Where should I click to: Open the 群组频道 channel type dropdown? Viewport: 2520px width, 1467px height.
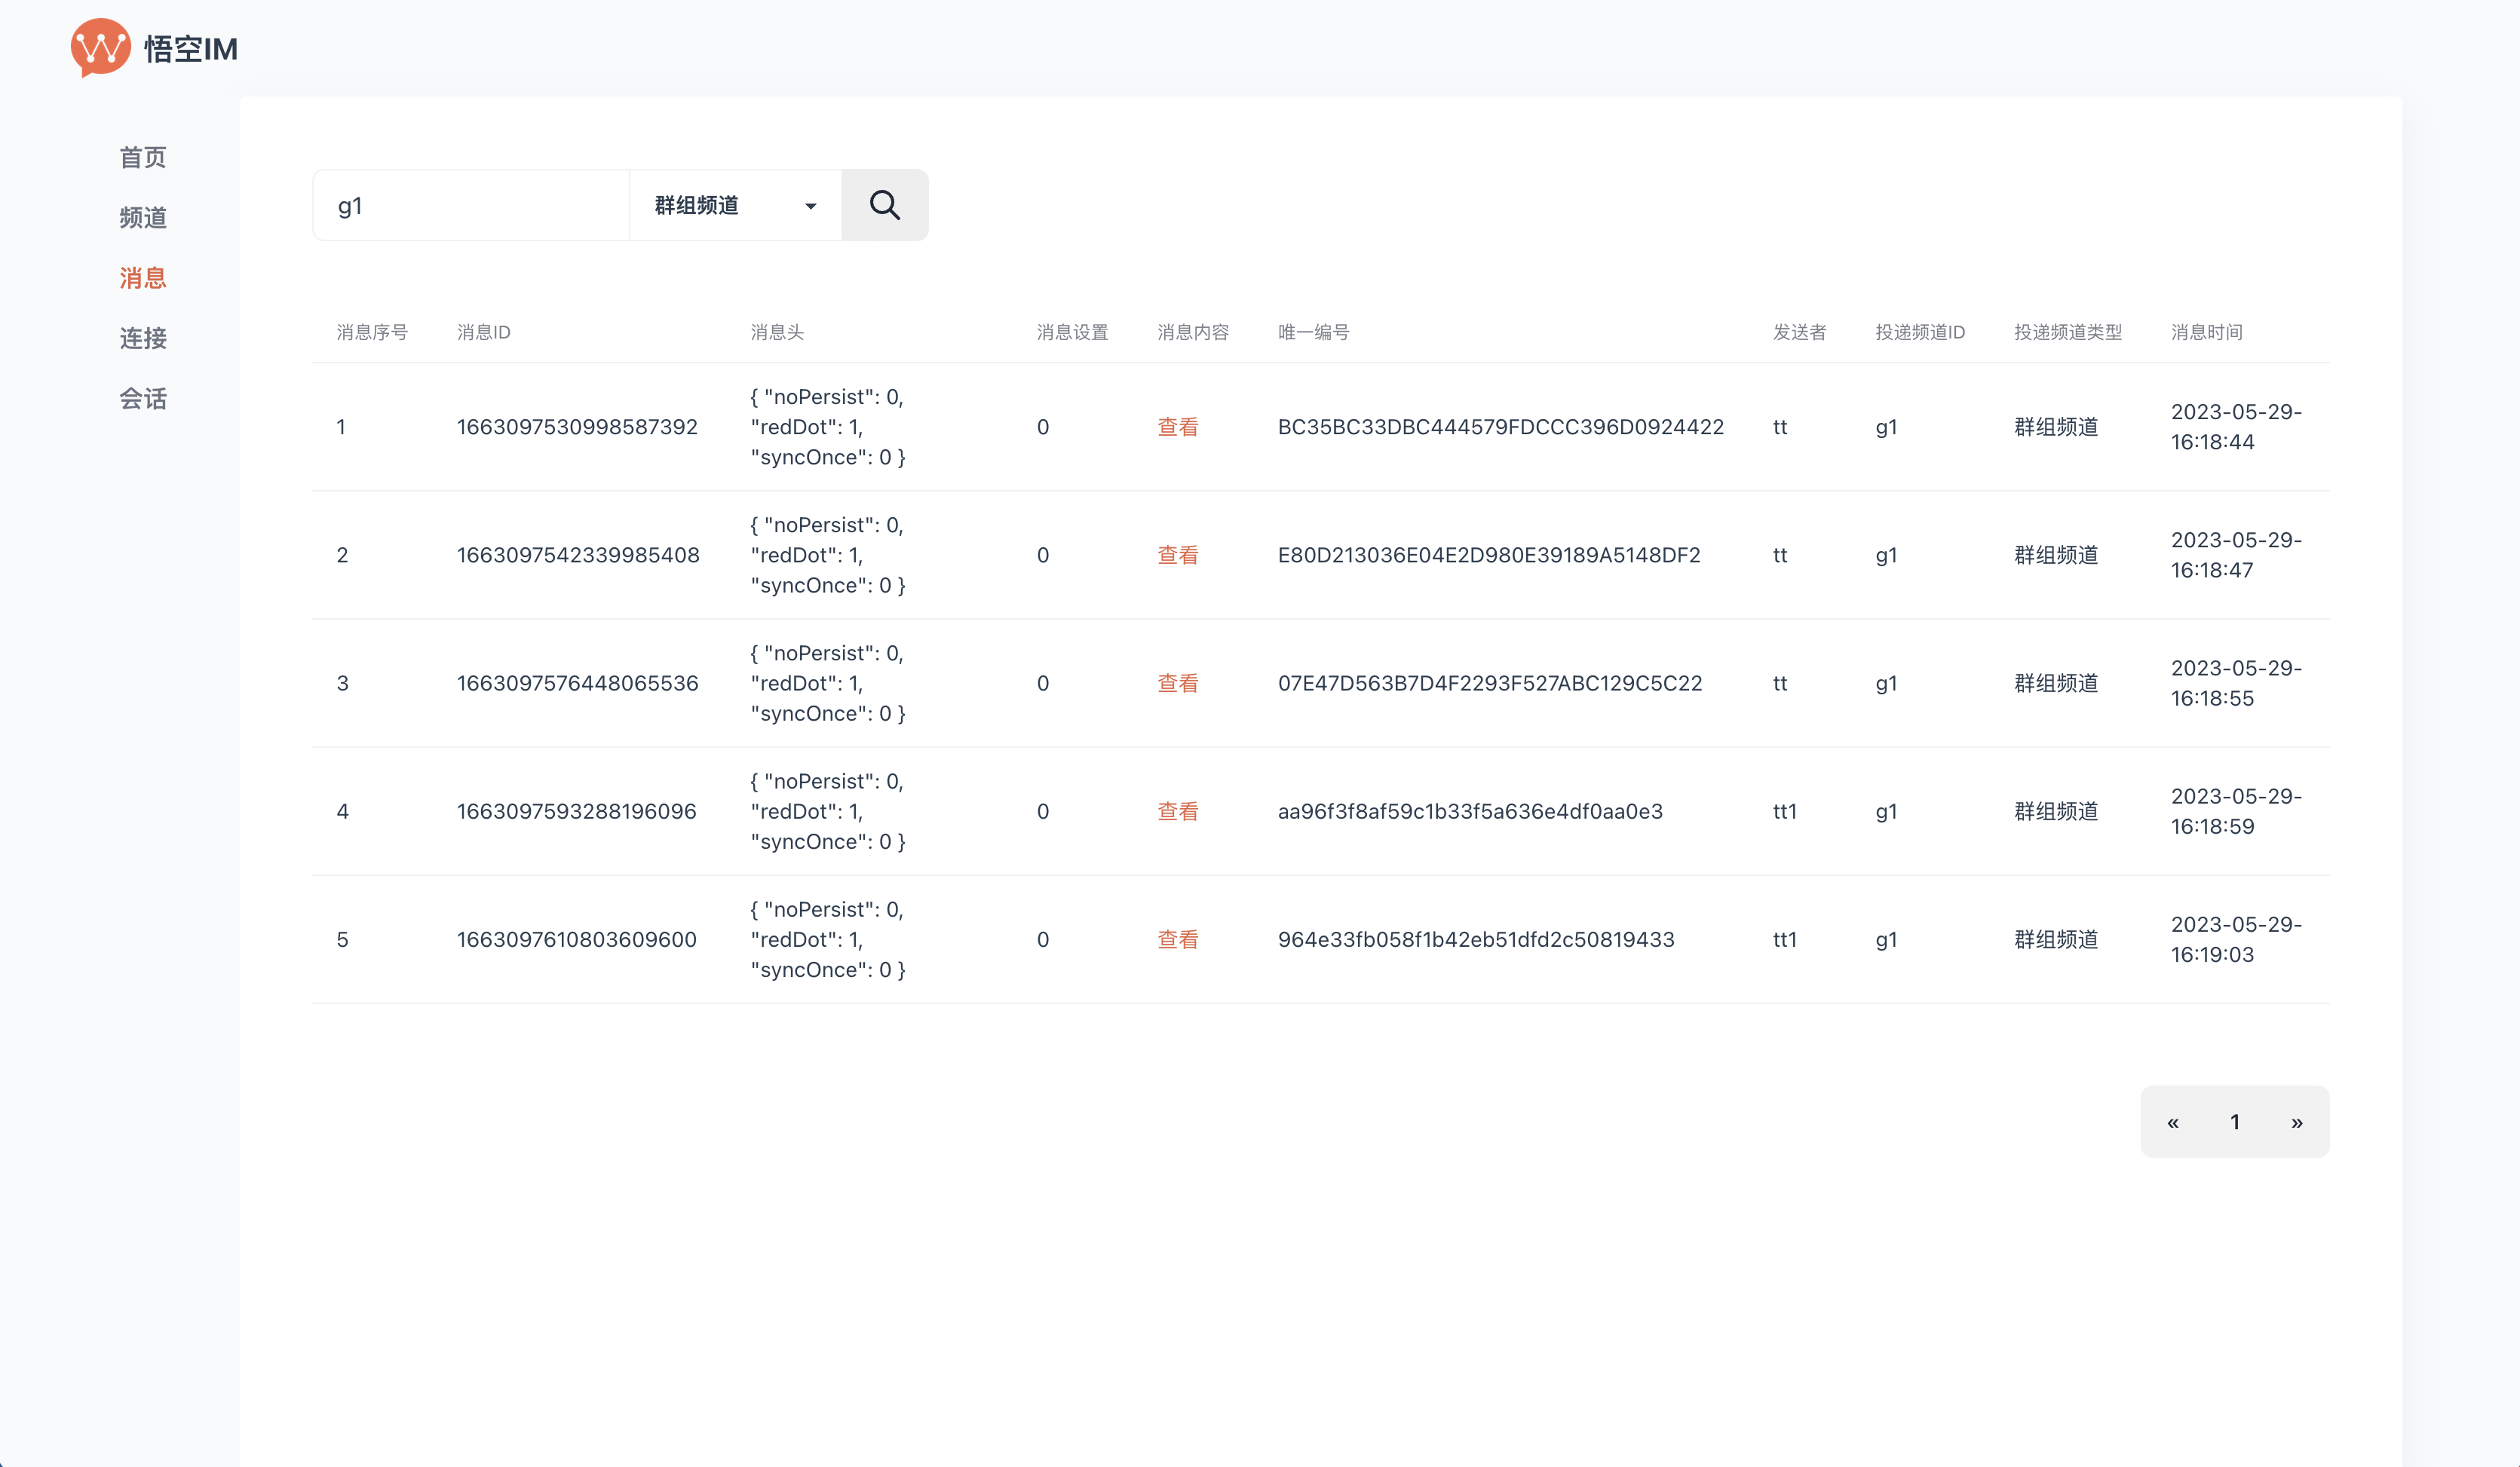[x=734, y=205]
